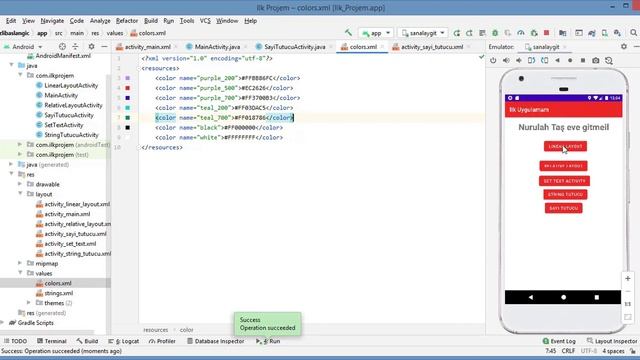Expand the drawable folder
The image size is (640, 360).
20,184
